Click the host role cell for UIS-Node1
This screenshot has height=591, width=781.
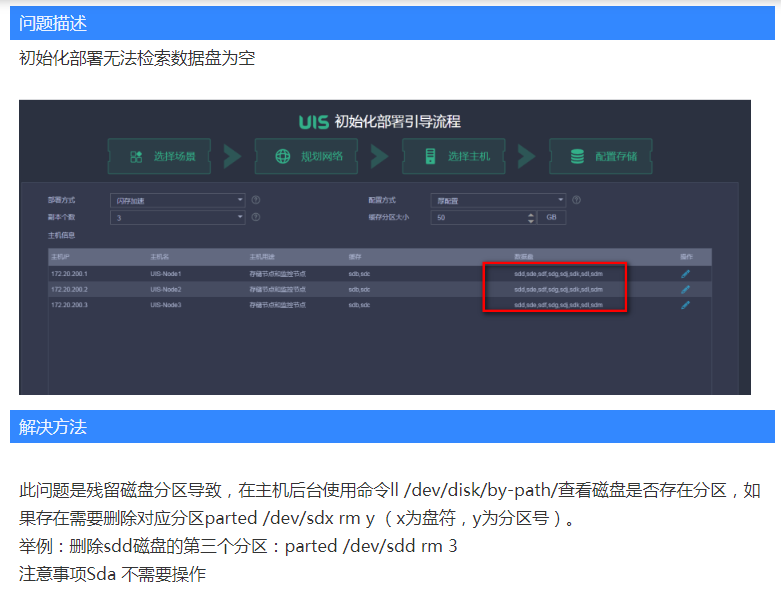(277, 274)
